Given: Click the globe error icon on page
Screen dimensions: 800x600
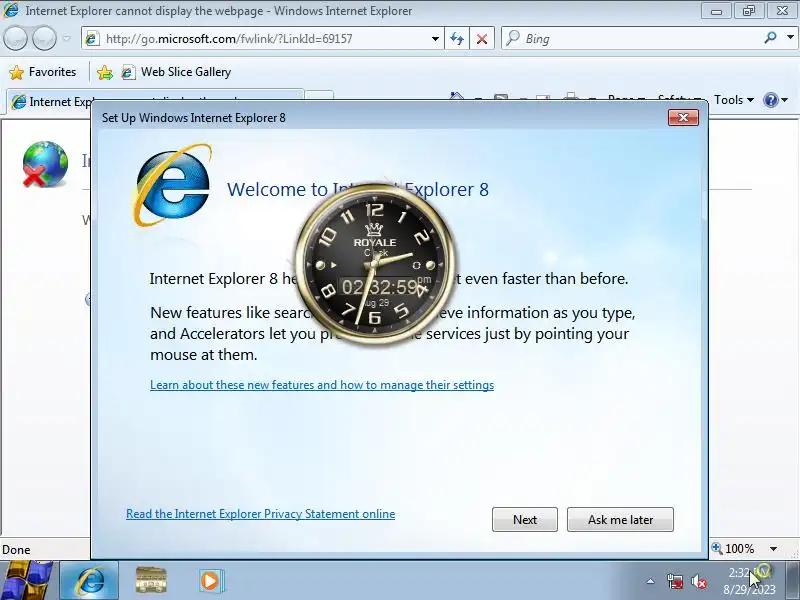Looking at the screenshot, I should pos(45,164).
